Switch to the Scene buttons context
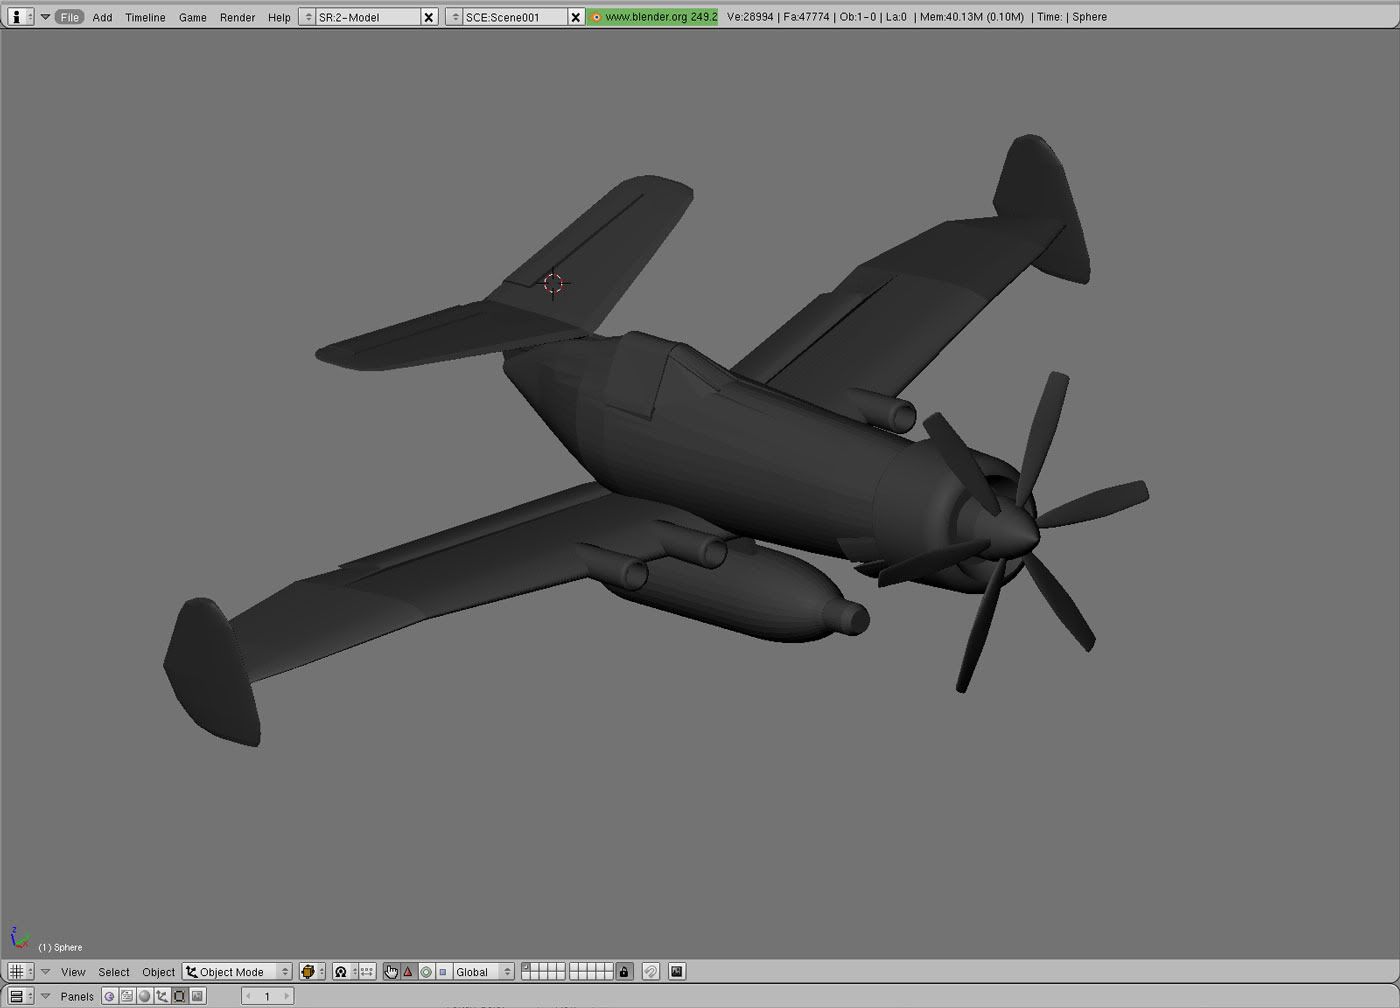Image resolution: width=1400 pixels, height=1008 pixels. point(197,996)
